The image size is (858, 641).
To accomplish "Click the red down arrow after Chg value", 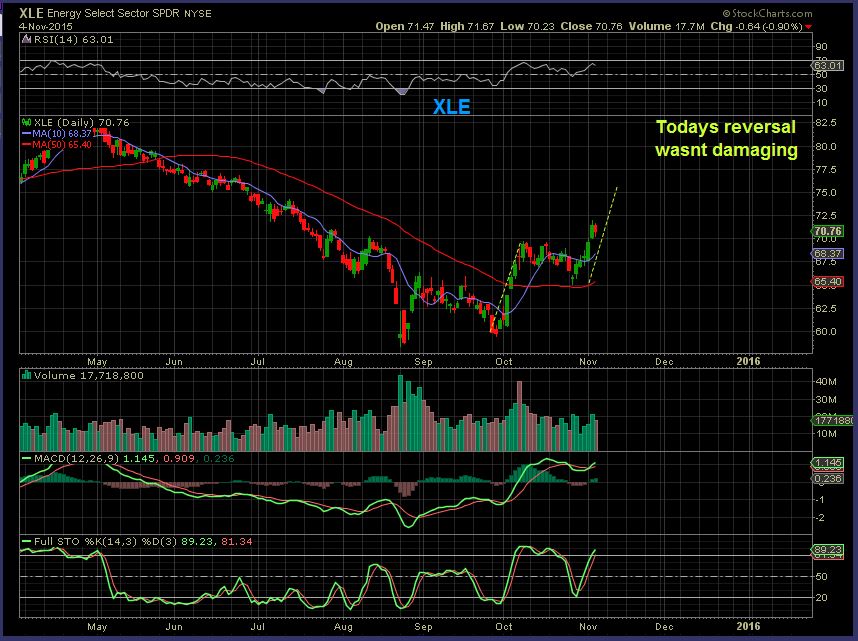I will coord(809,27).
